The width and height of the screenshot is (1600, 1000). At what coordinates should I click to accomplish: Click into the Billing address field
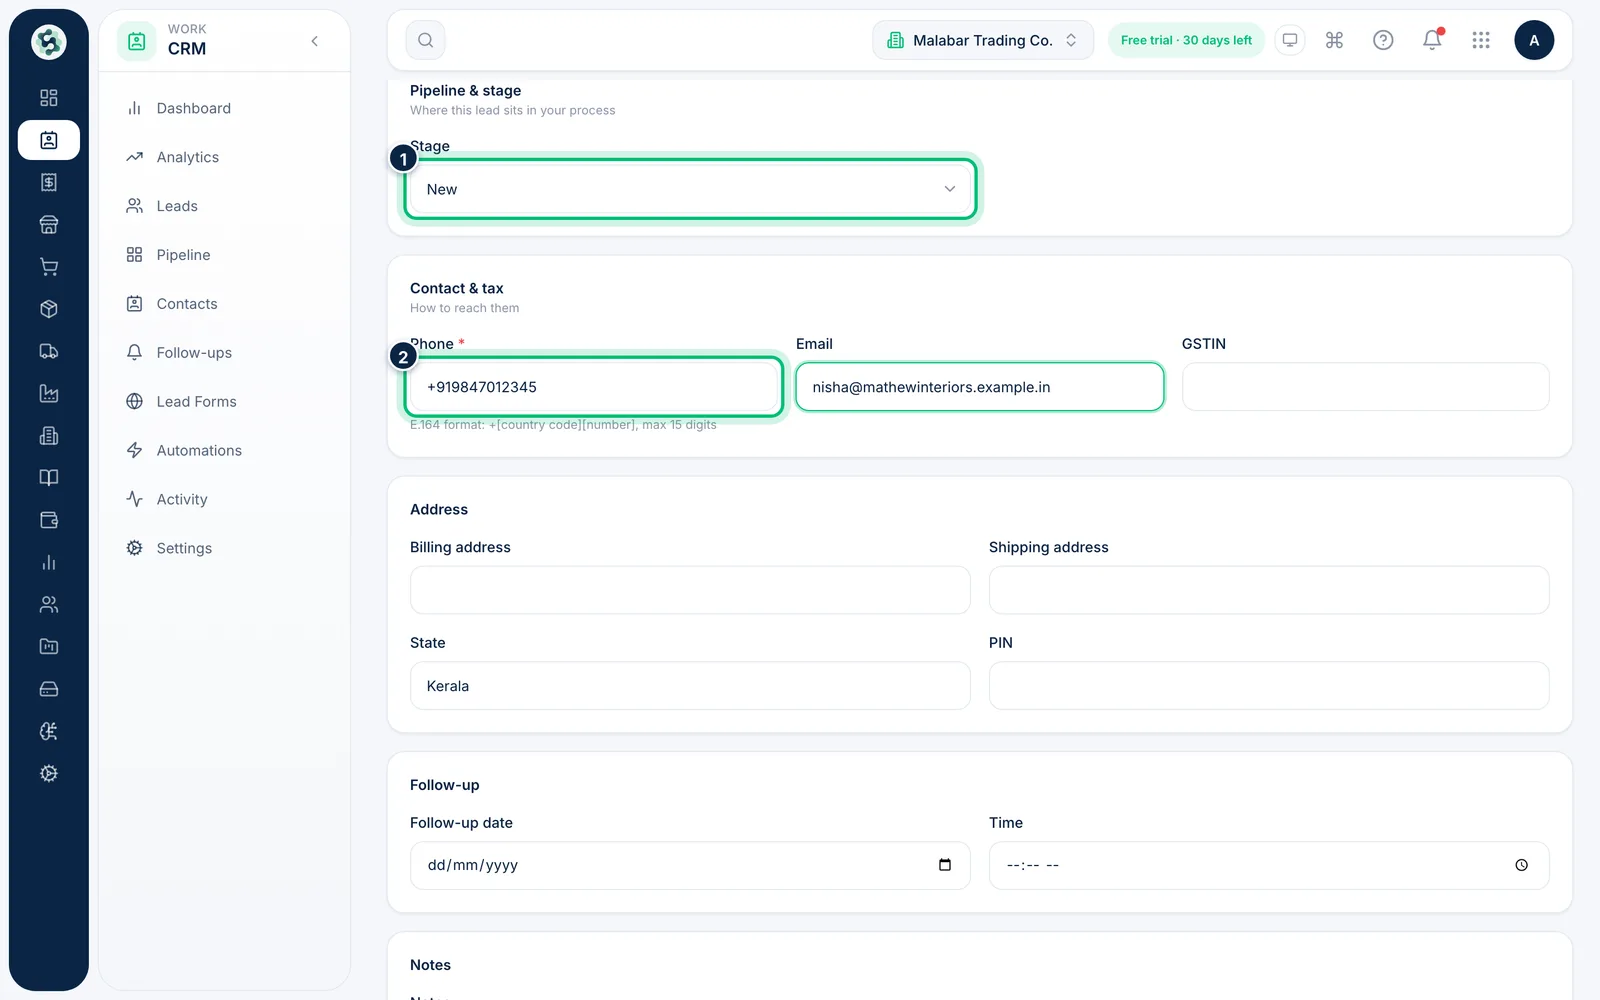click(690, 590)
